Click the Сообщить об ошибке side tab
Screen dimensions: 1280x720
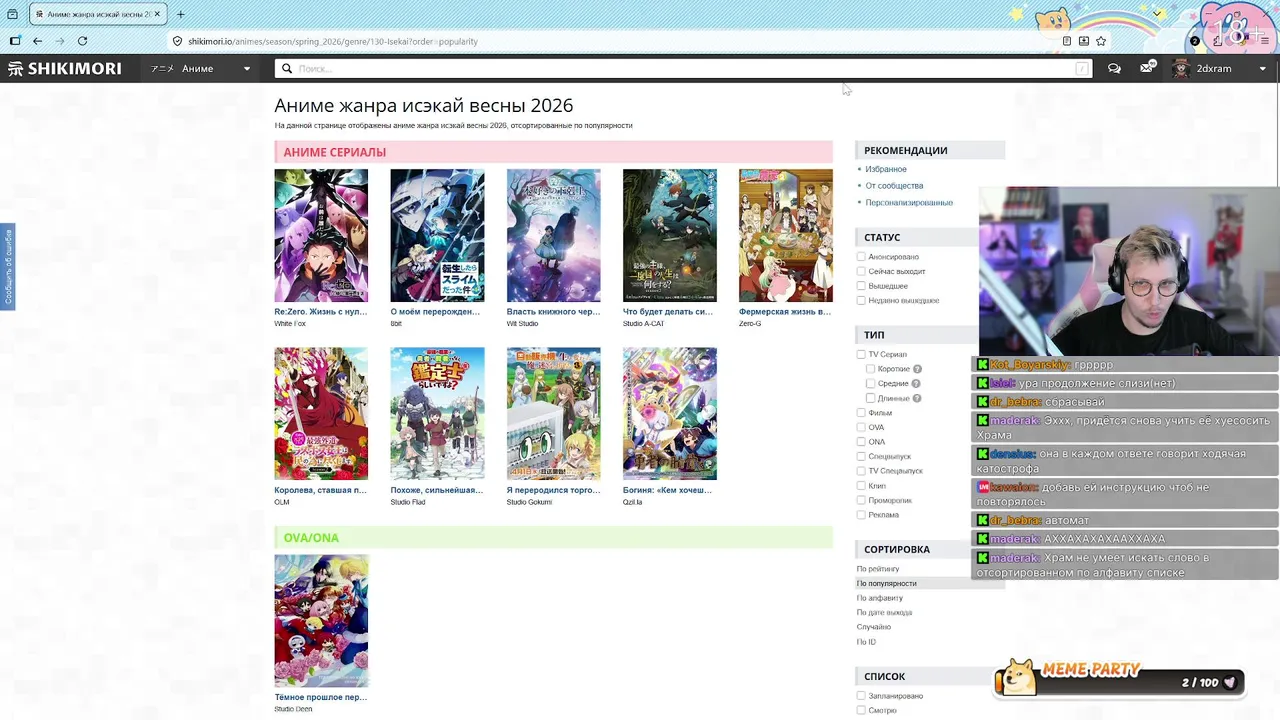coord(7,267)
